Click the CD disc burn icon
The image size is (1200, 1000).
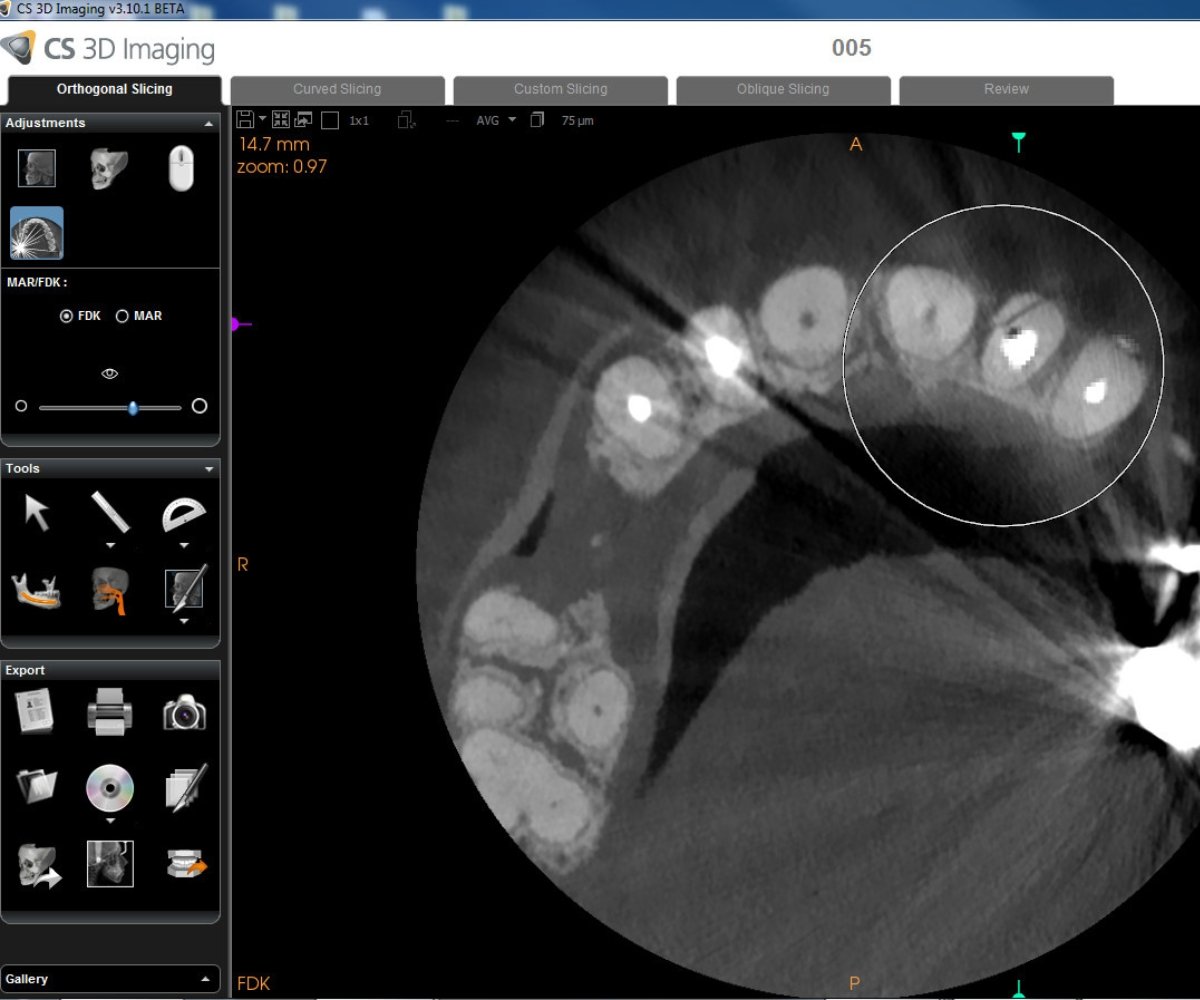110,788
